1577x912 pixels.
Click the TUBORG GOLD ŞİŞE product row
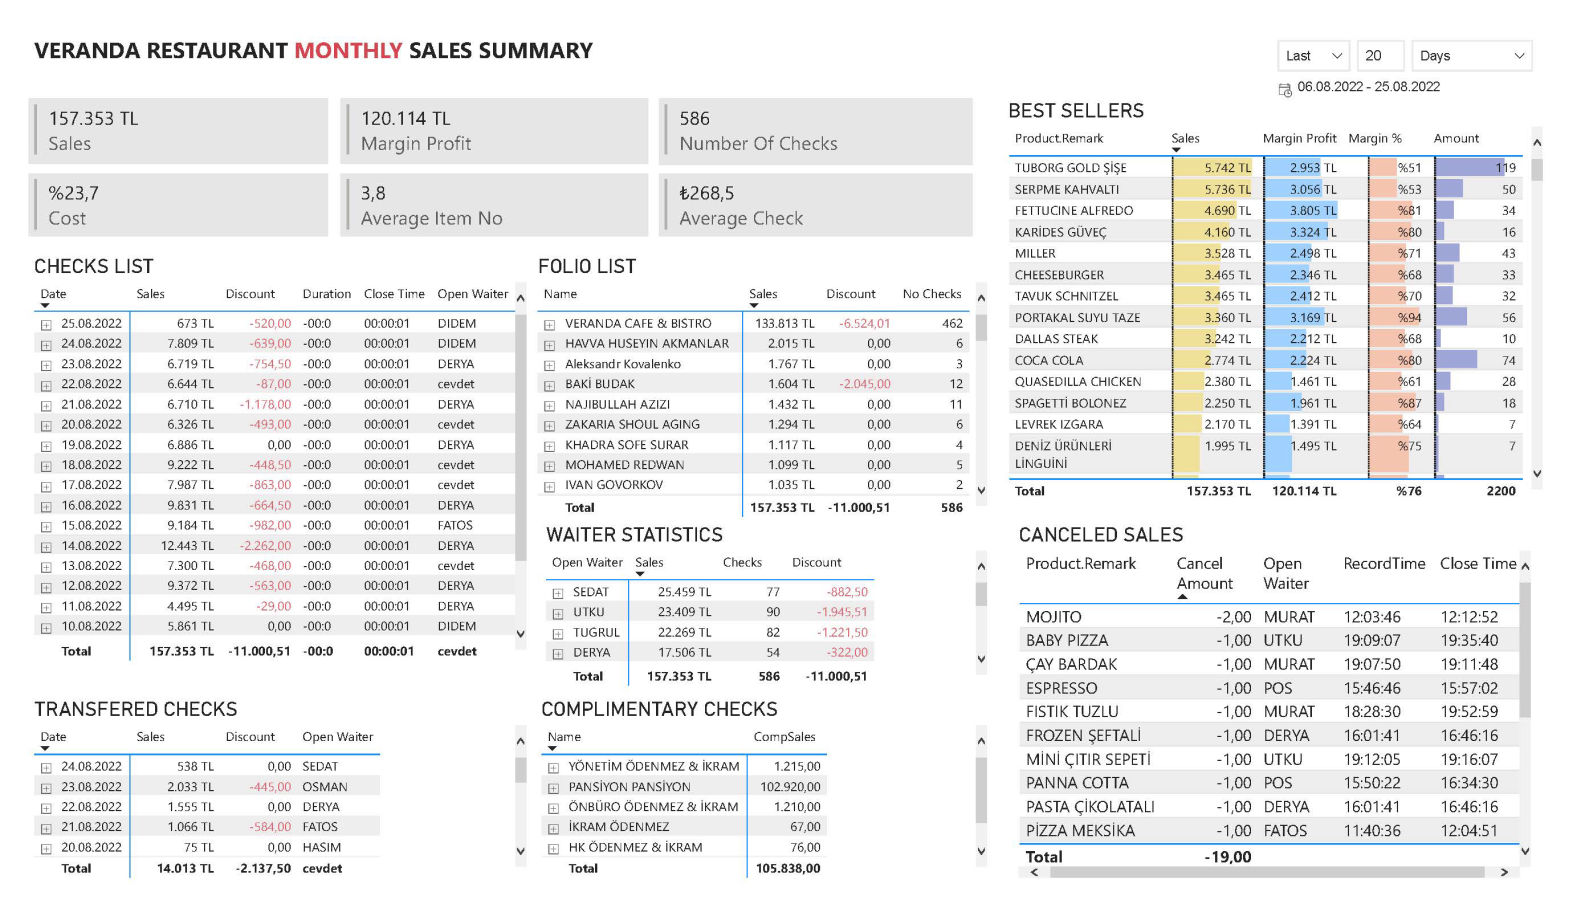pyautogui.click(x=1265, y=168)
